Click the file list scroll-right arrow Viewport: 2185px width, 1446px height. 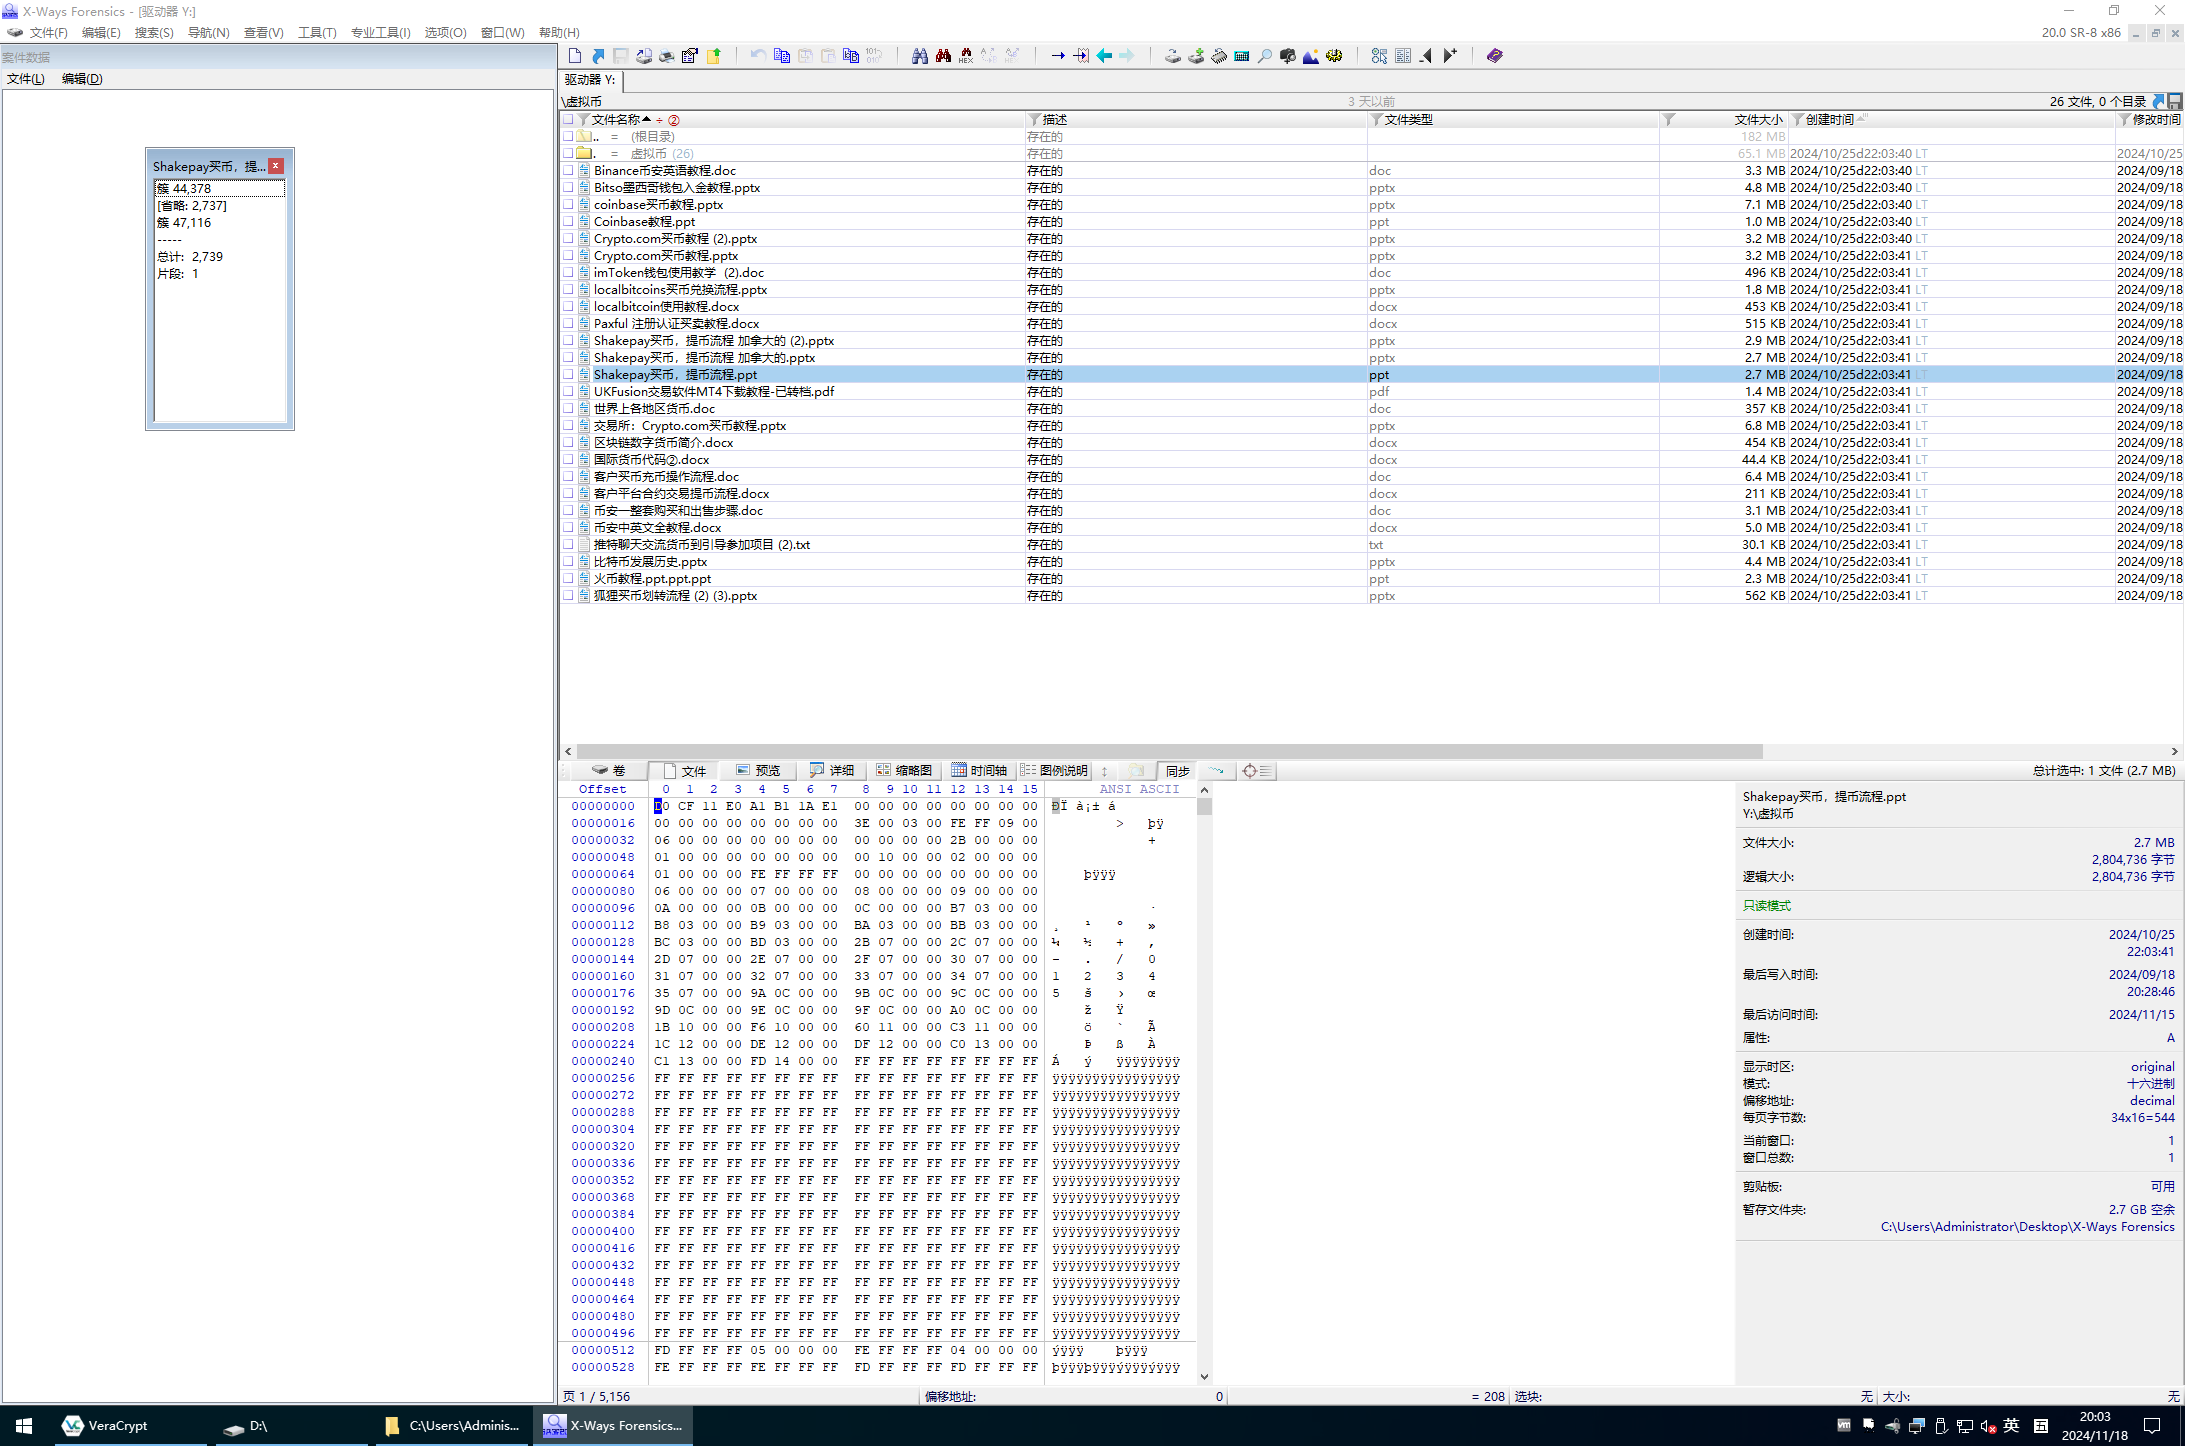(x=2174, y=751)
